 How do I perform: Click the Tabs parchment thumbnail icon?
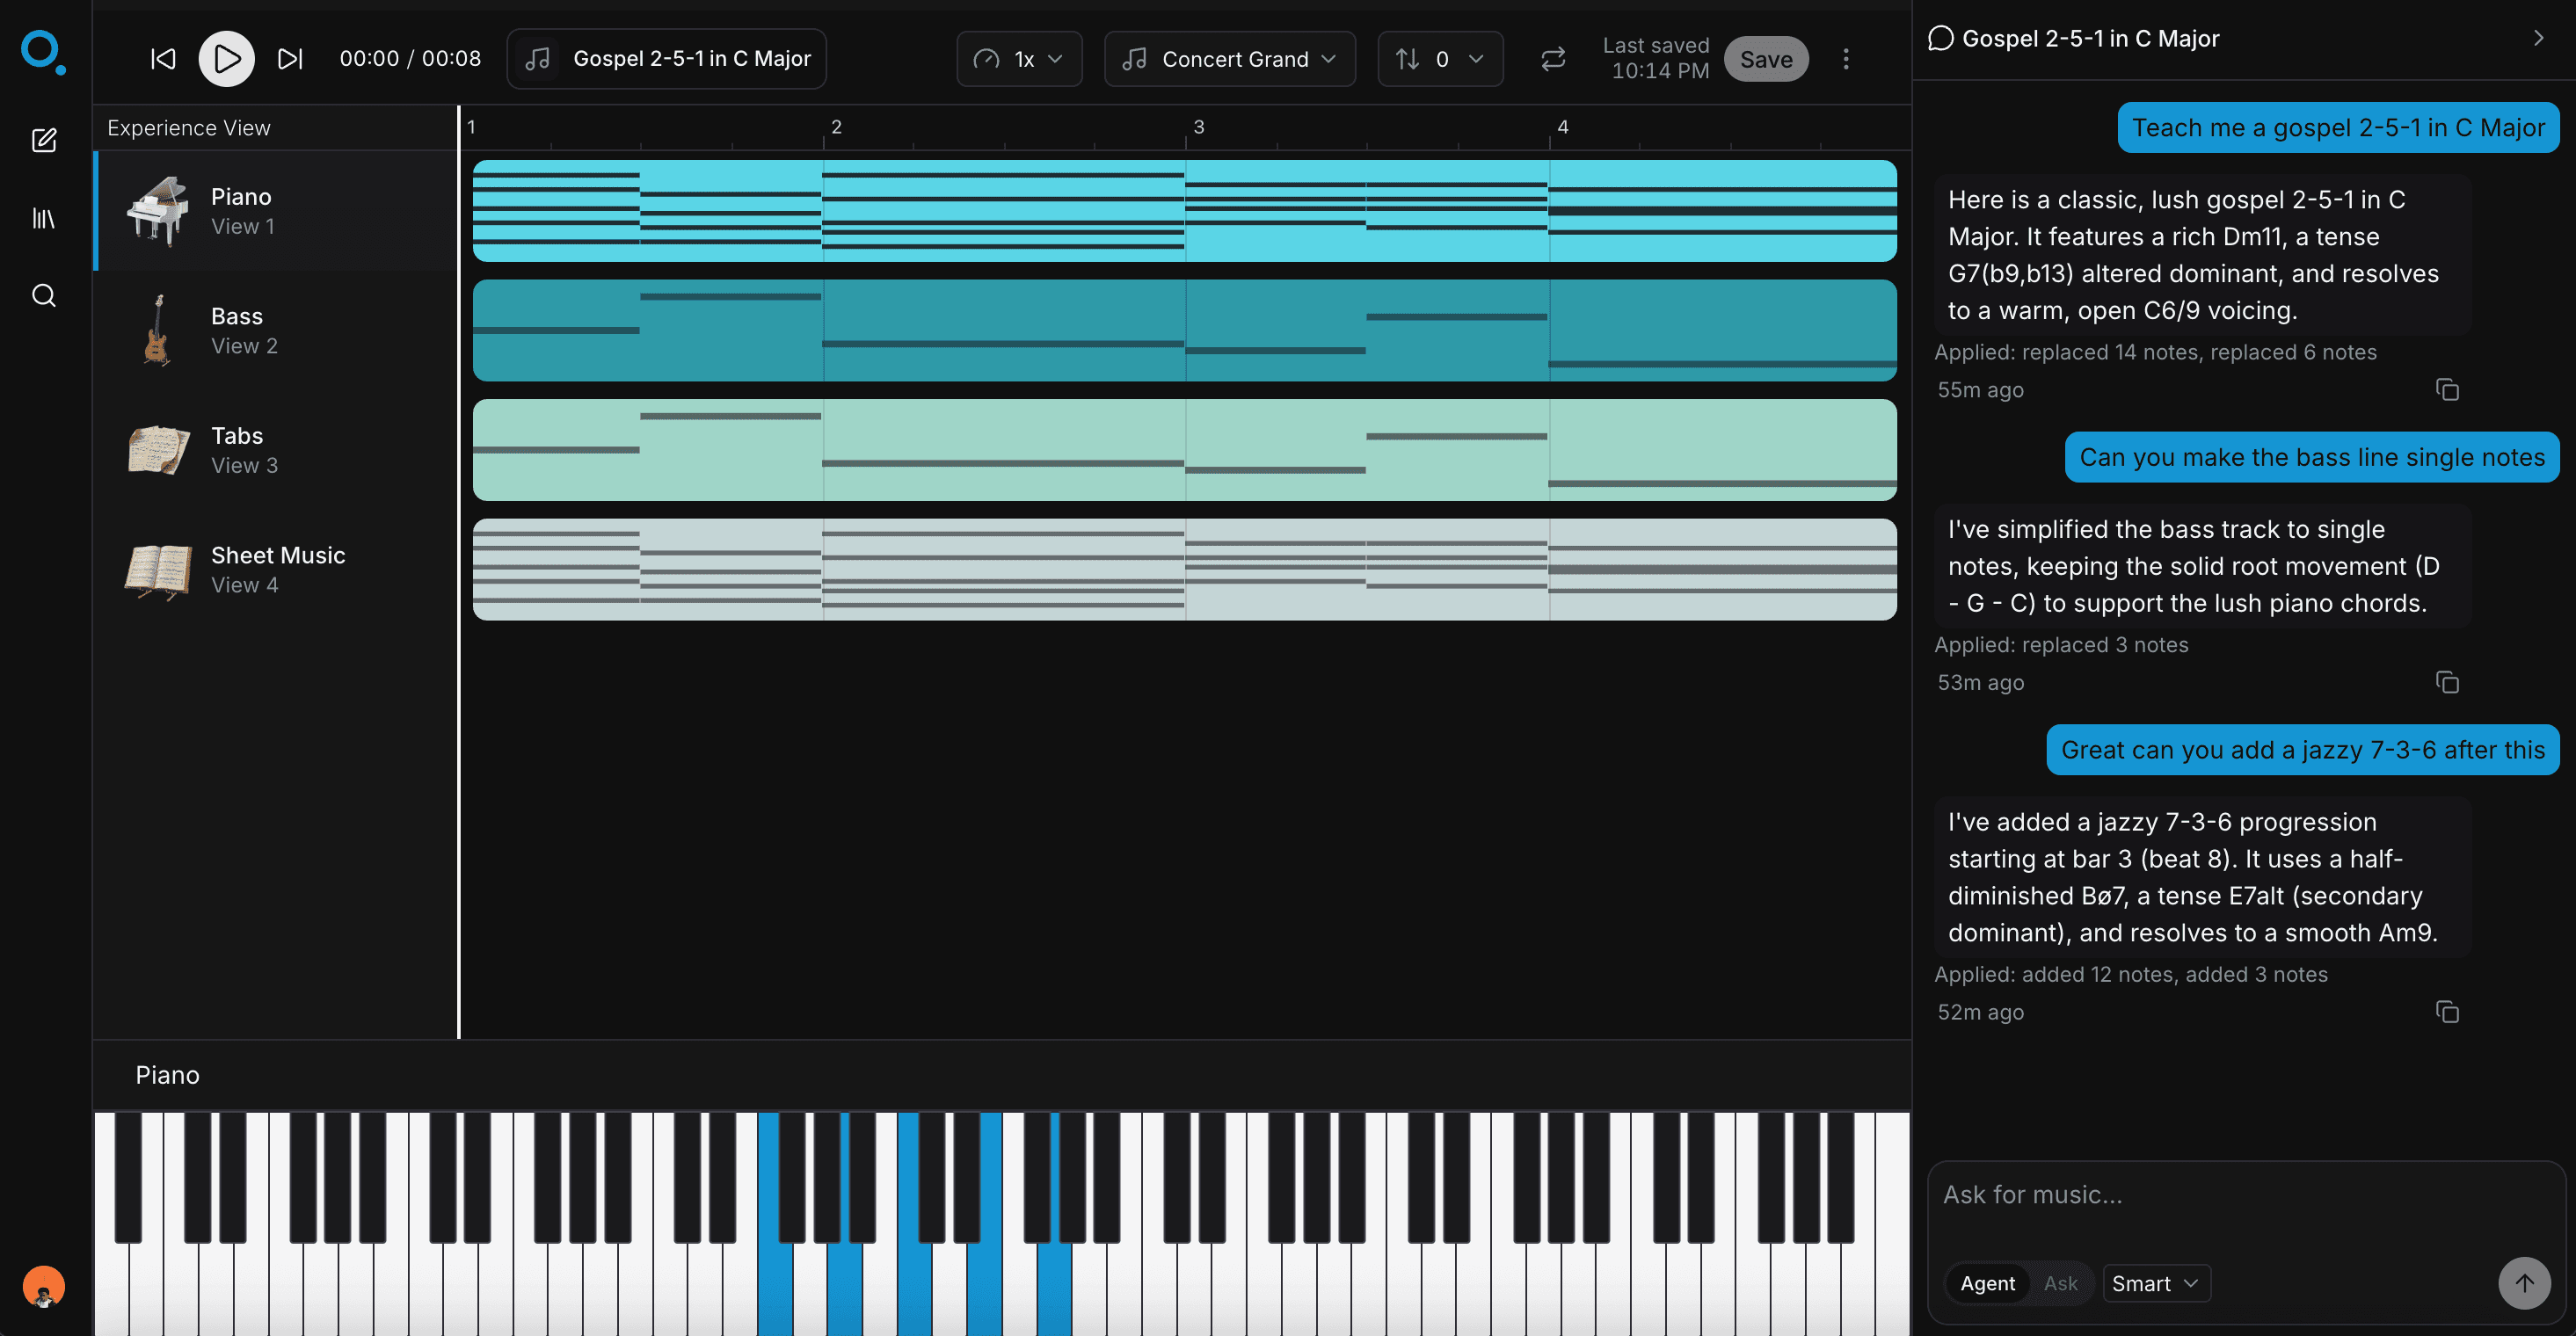click(x=158, y=450)
